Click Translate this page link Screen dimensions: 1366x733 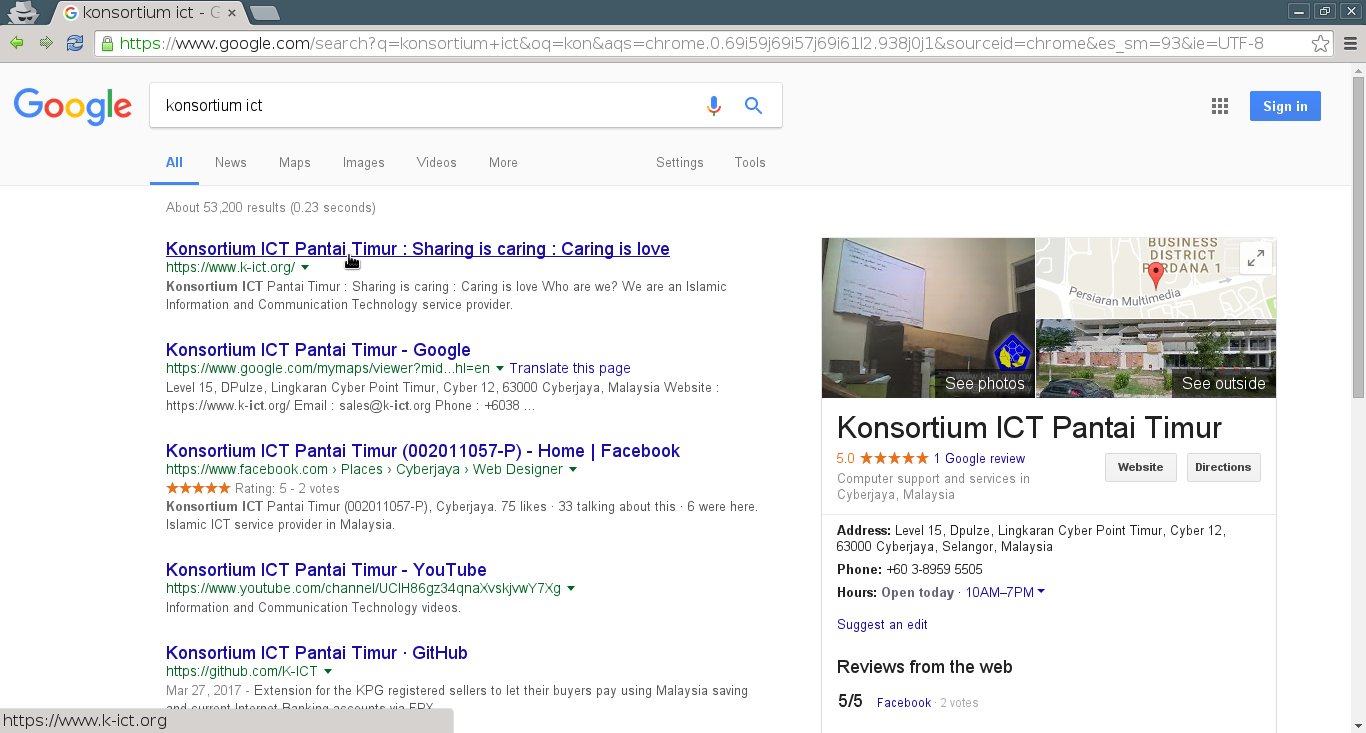[570, 368]
